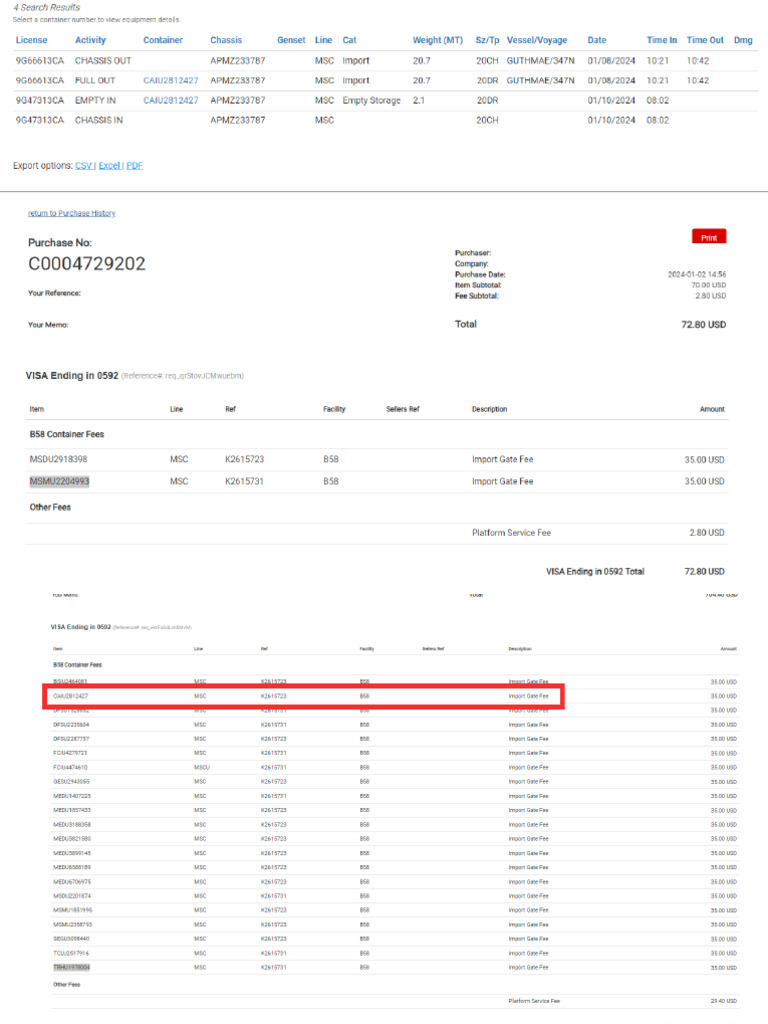
Task: Sort by Time In column header
Action: [661, 41]
